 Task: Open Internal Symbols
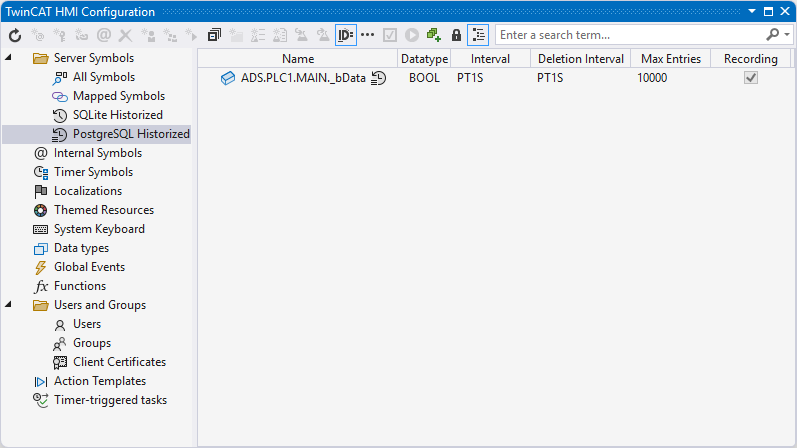[98, 153]
